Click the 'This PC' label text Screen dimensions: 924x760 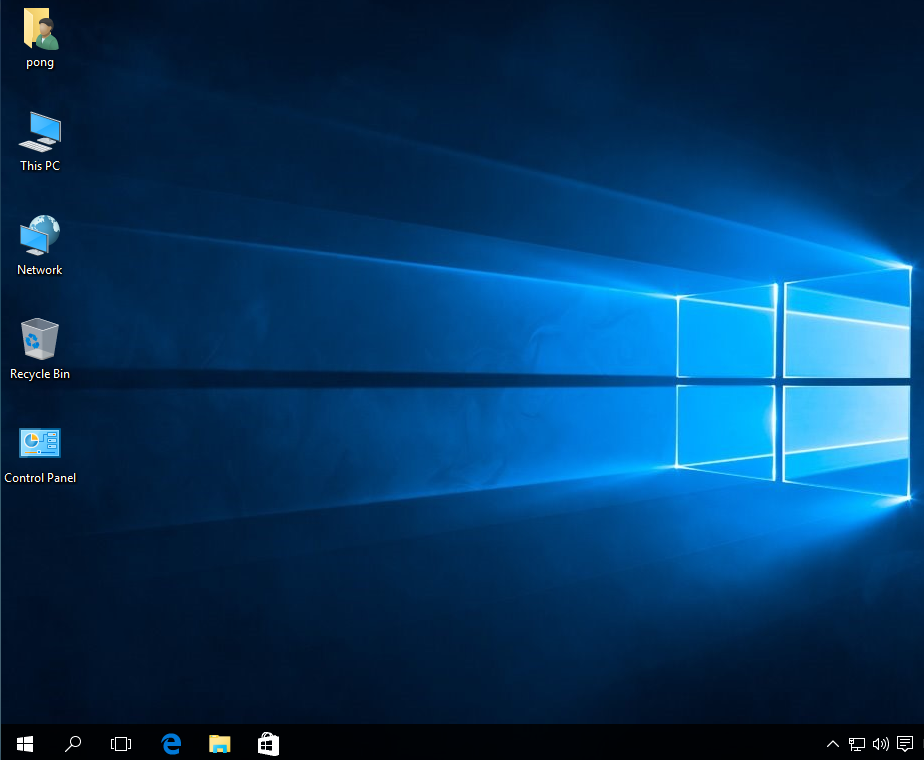click(40, 166)
